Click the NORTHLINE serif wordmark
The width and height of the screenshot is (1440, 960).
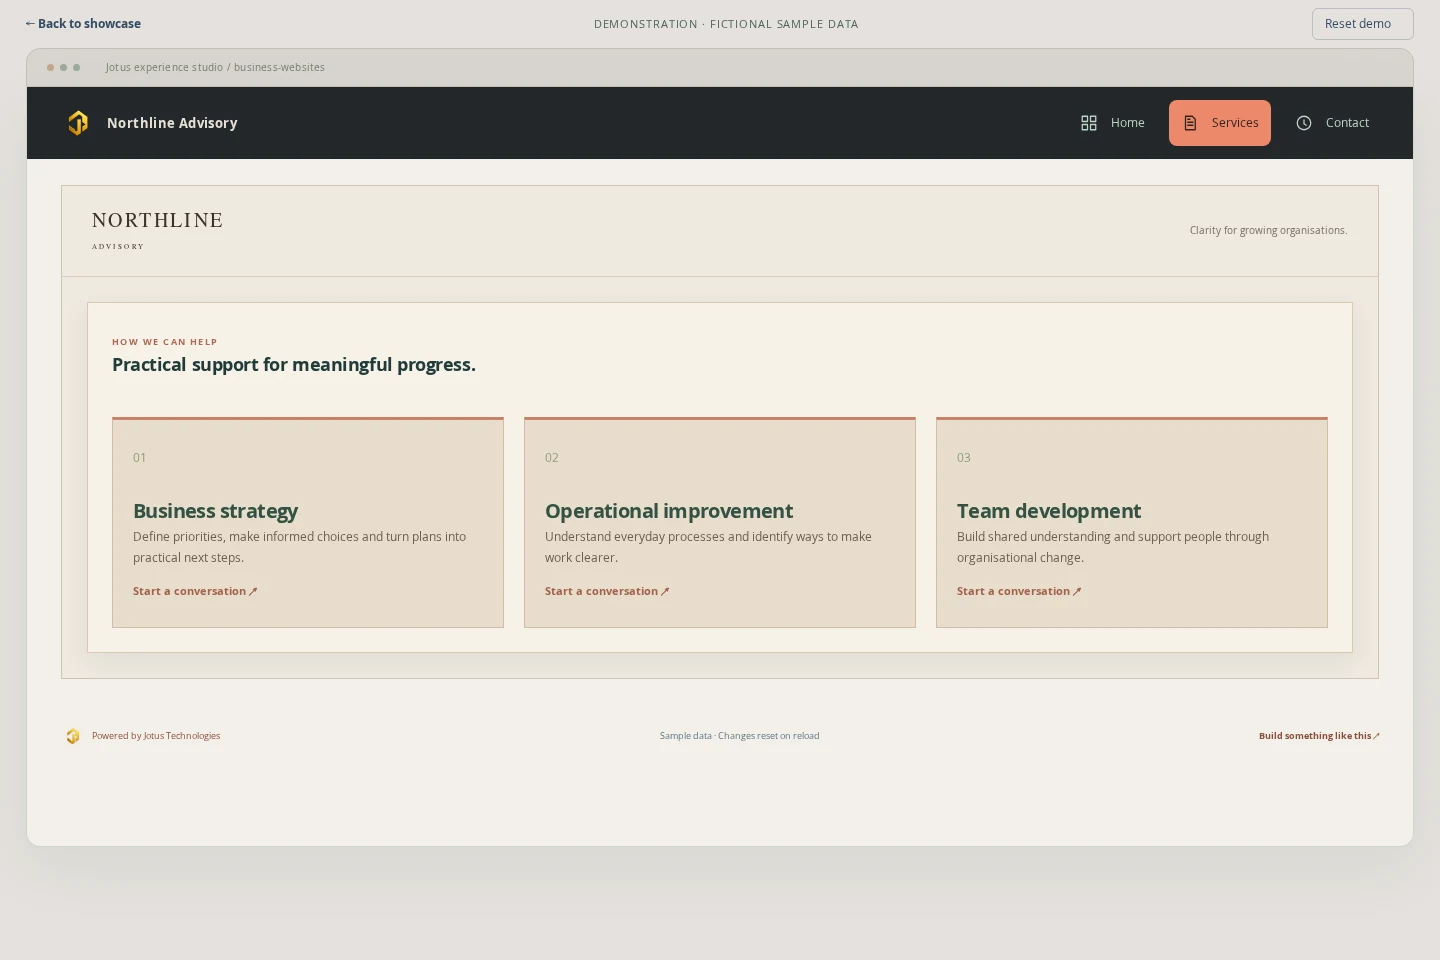pos(158,220)
